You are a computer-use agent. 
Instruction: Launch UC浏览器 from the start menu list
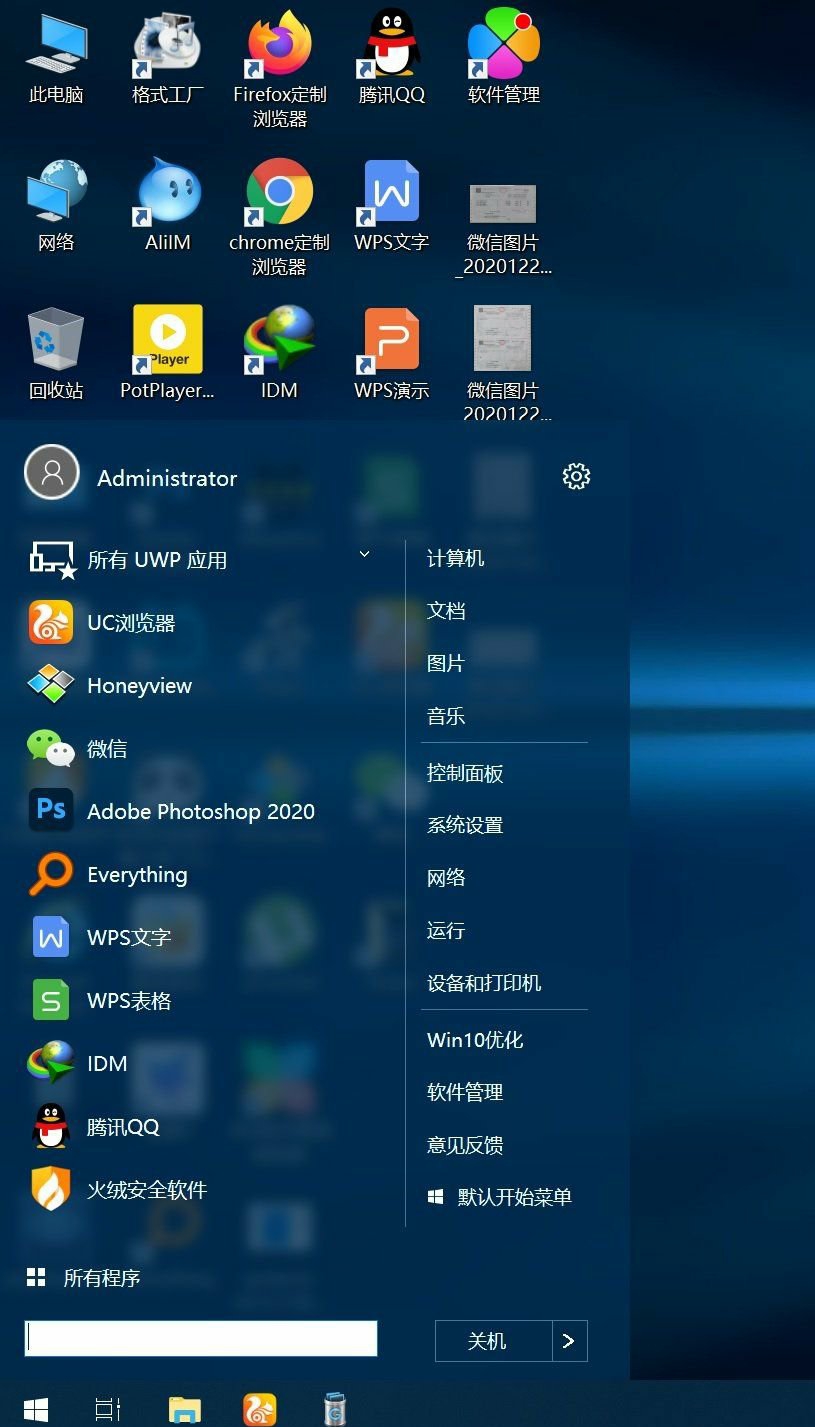130,623
